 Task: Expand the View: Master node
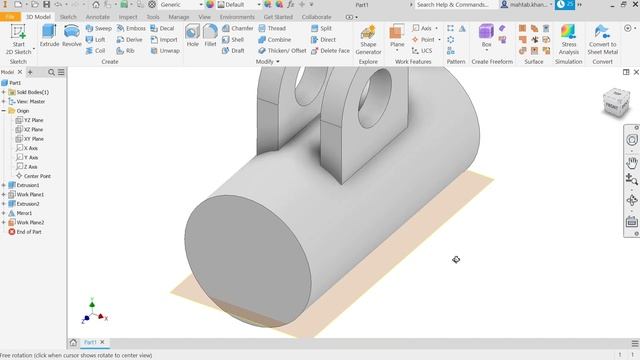click(4, 102)
